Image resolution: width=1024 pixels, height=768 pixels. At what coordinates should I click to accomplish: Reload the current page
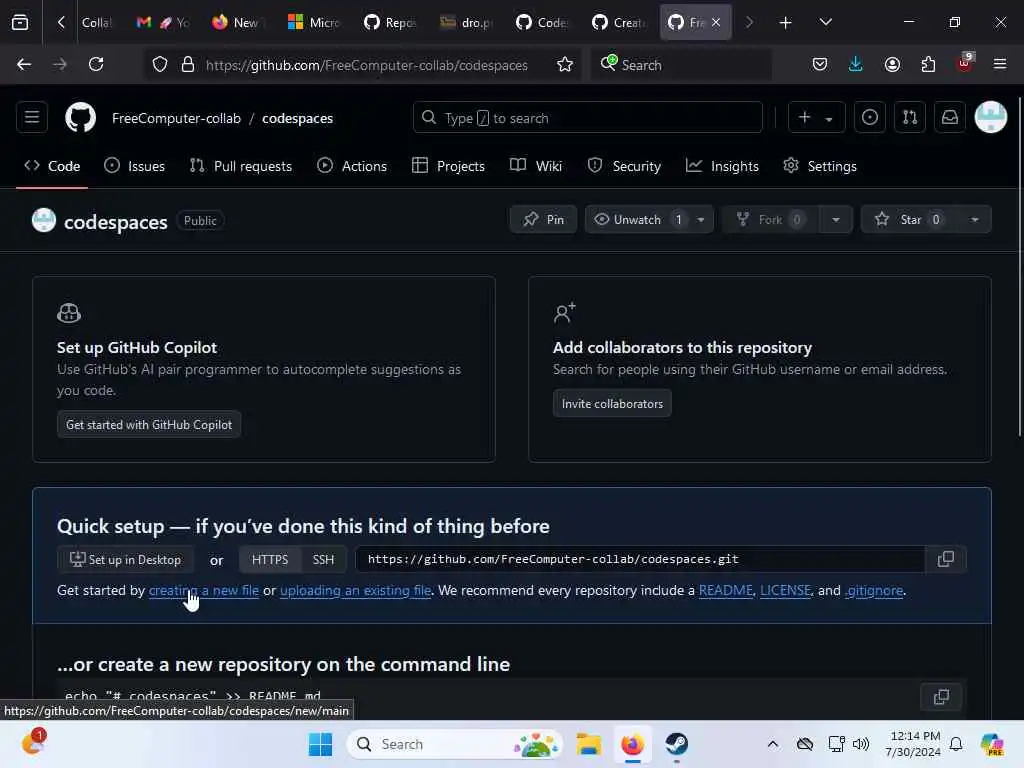pyautogui.click(x=96, y=64)
